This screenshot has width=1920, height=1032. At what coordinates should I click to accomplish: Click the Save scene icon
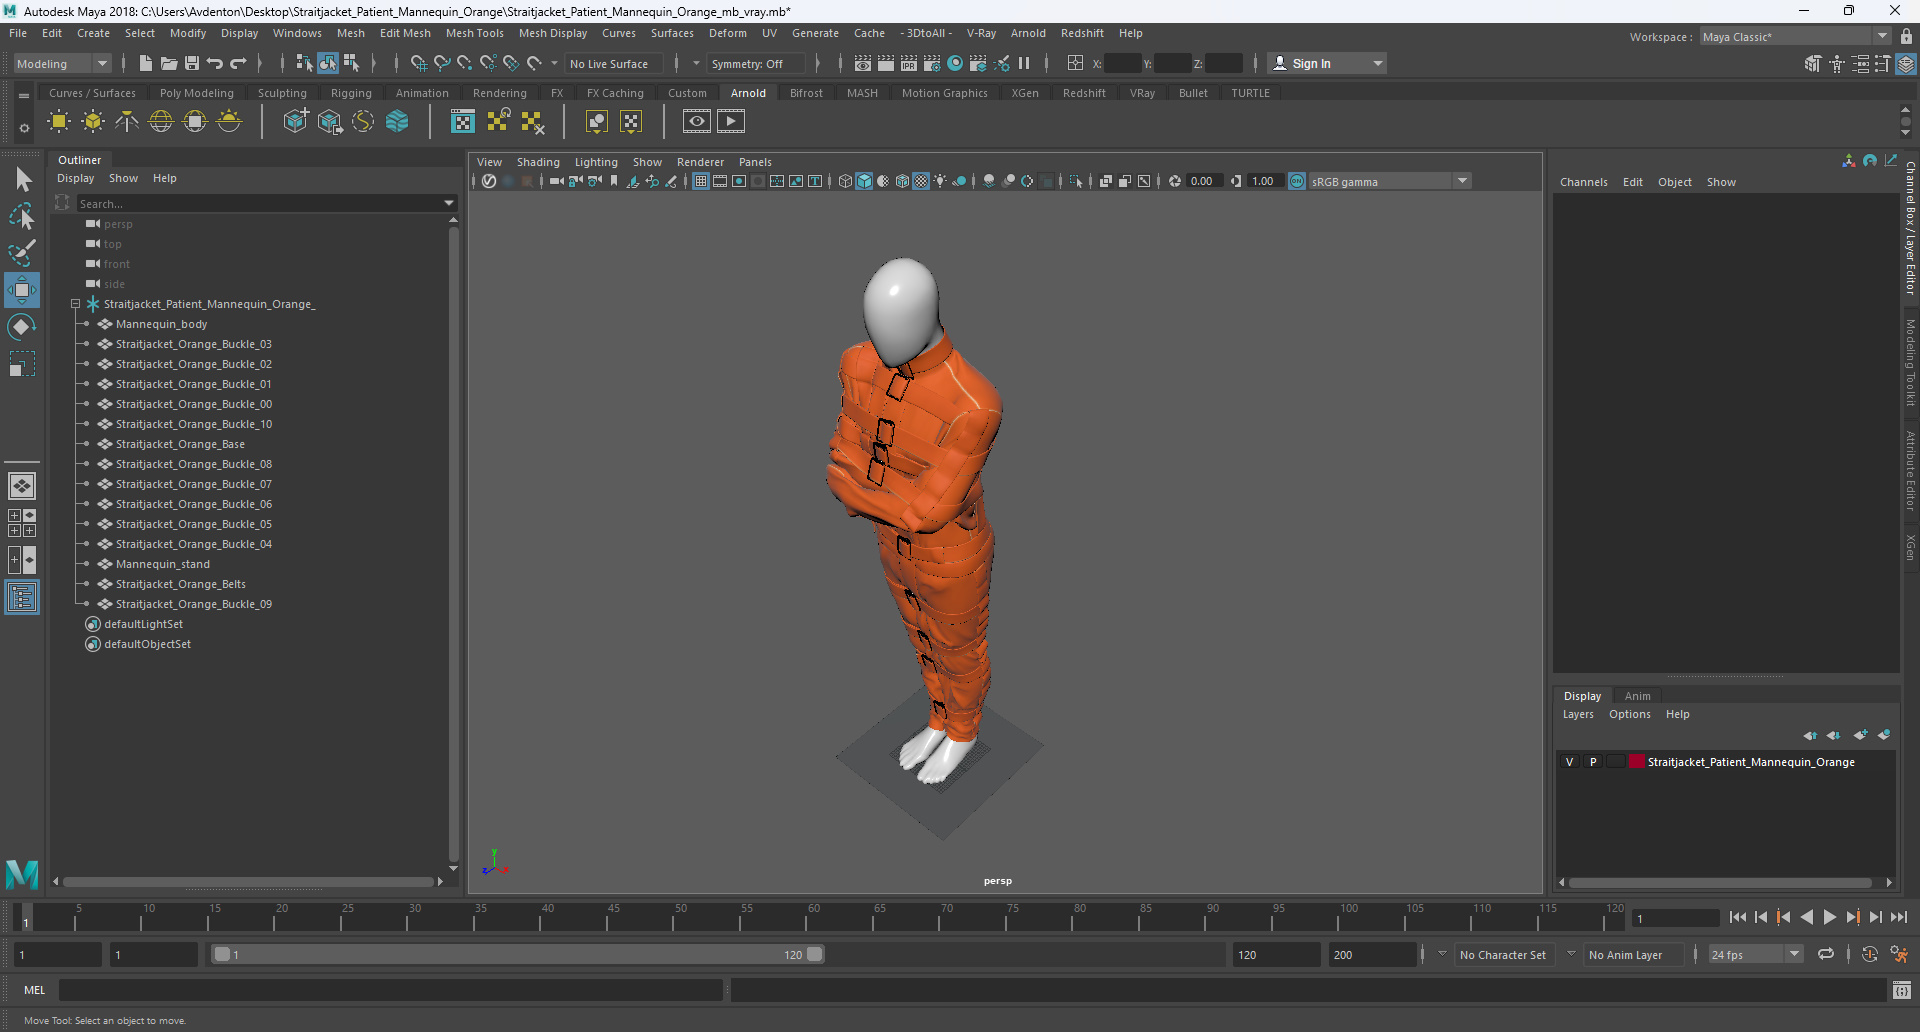192,63
